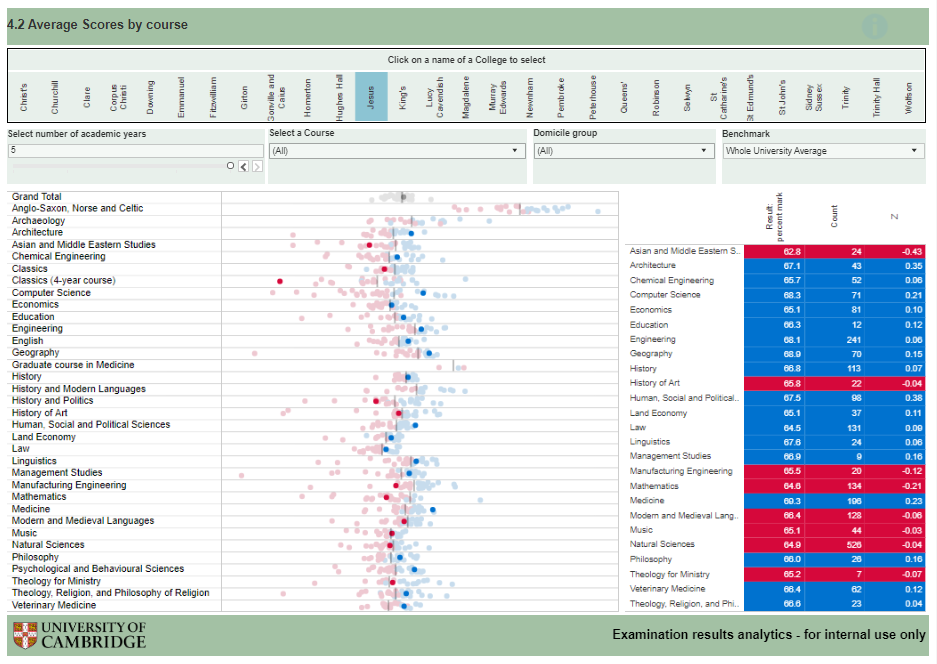Choose Christ's college from the selector

24,98
